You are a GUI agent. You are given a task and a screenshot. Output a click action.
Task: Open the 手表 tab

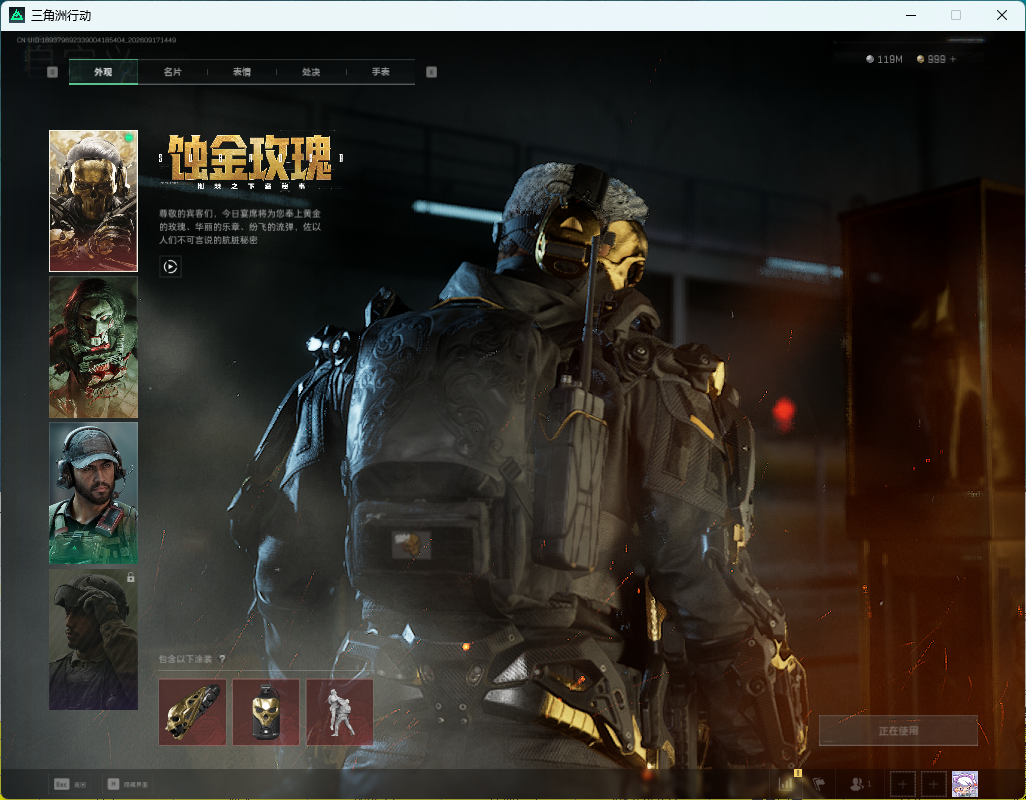coord(381,72)
